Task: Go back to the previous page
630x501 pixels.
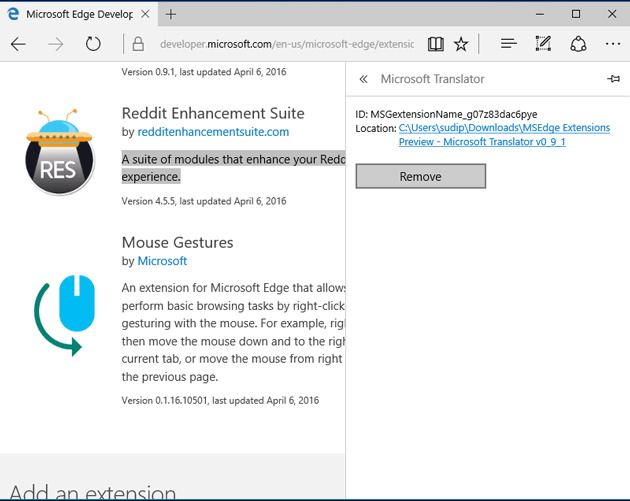Action: (18, 44)
